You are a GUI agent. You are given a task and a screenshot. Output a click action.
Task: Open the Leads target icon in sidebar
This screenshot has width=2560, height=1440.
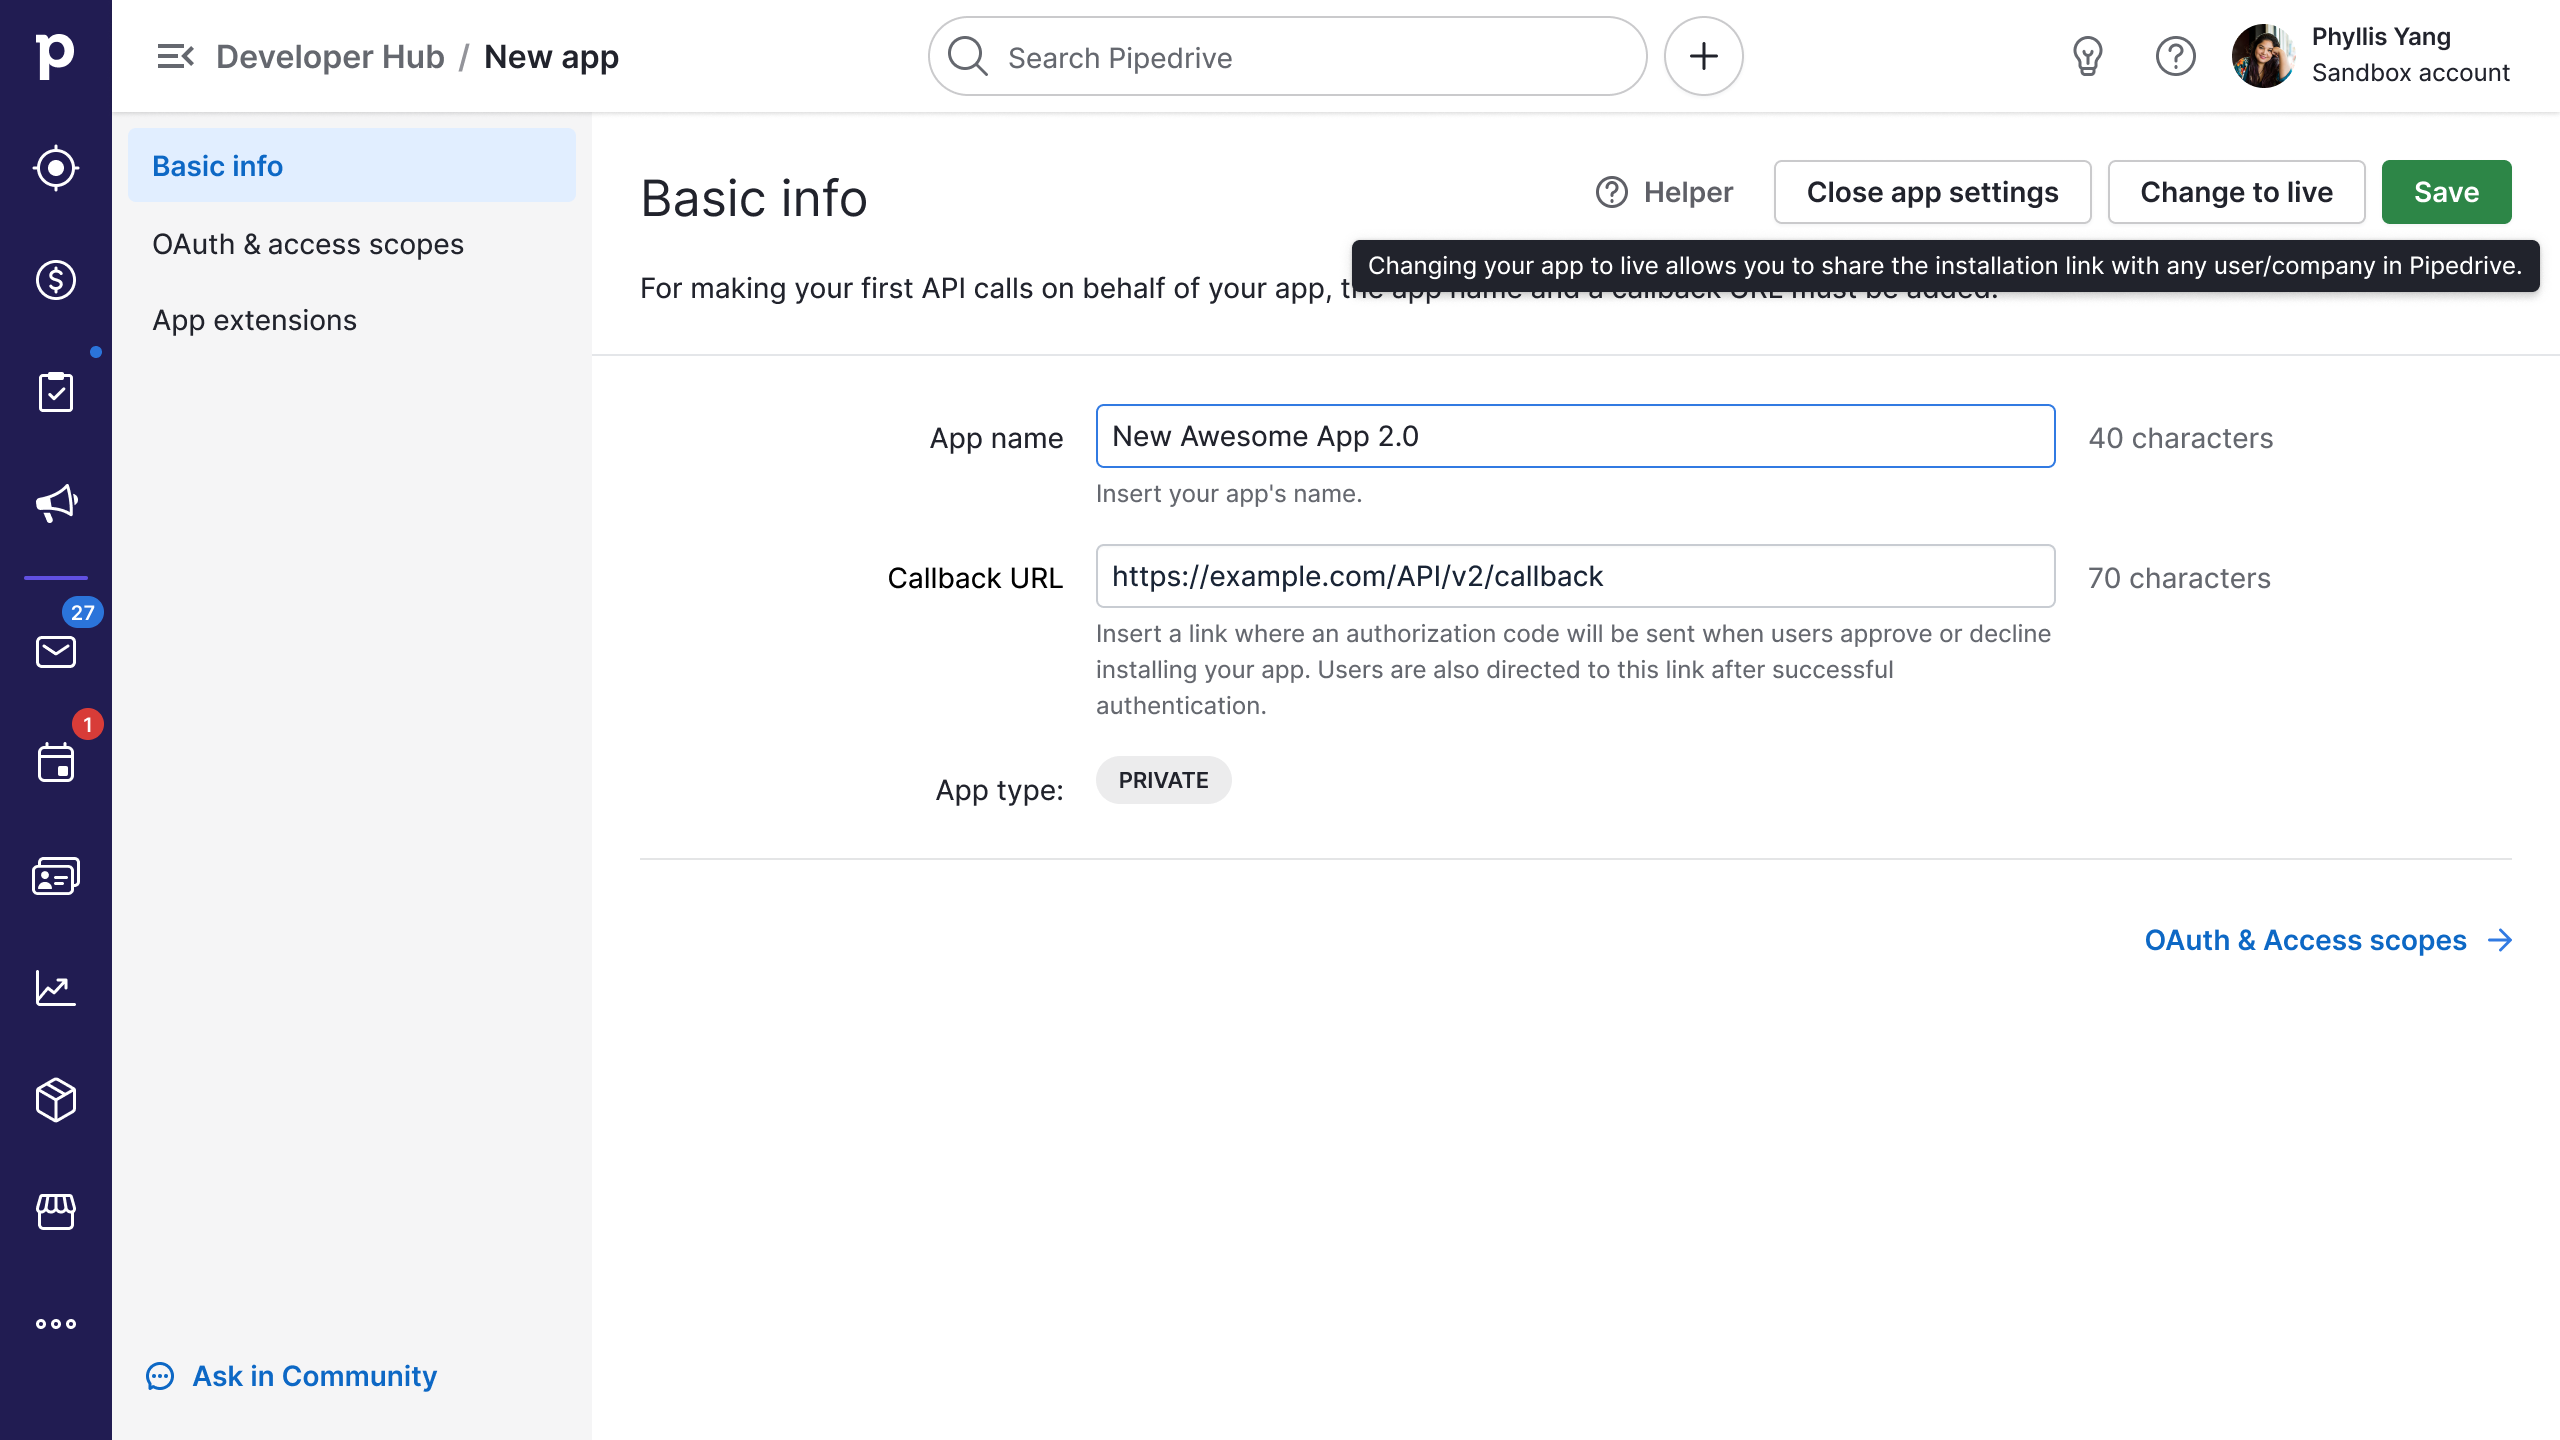tap(56, 168)
